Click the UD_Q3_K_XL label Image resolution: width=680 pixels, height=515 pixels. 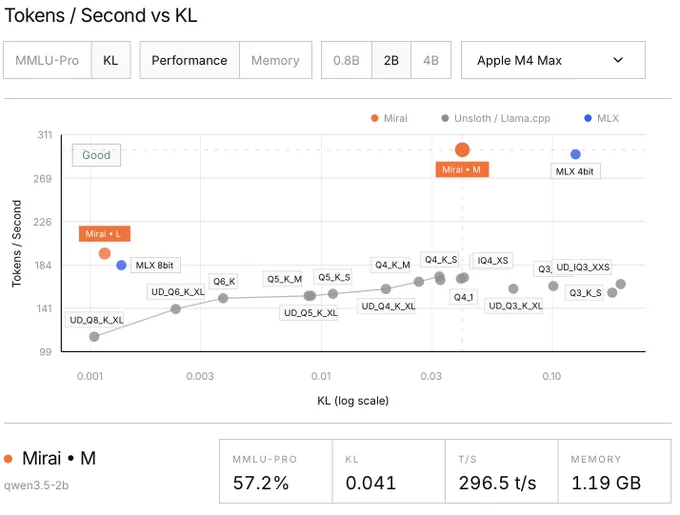tap(514, 306)
